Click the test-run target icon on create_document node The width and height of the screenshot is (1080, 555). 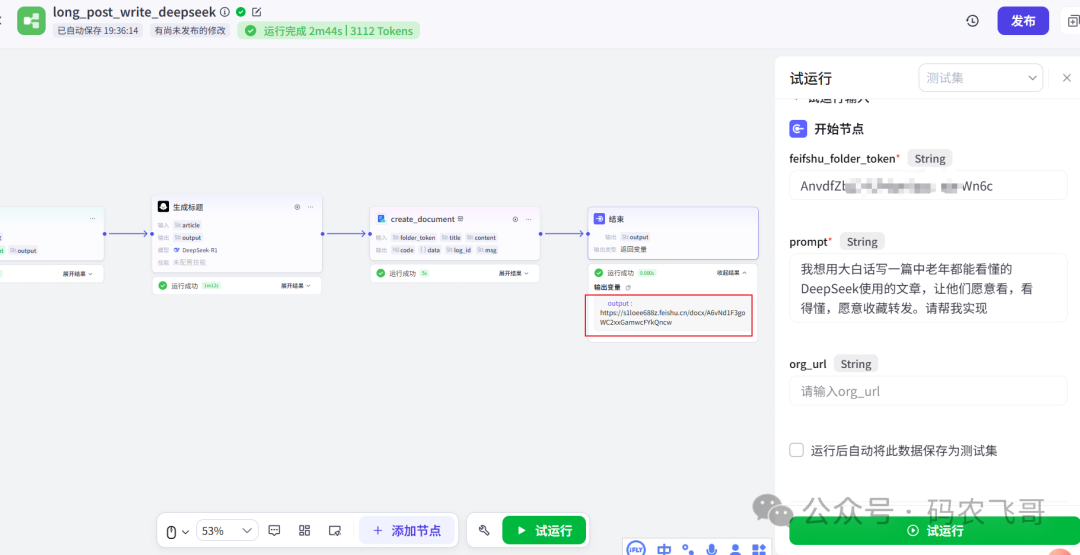(x=515, y=219)
